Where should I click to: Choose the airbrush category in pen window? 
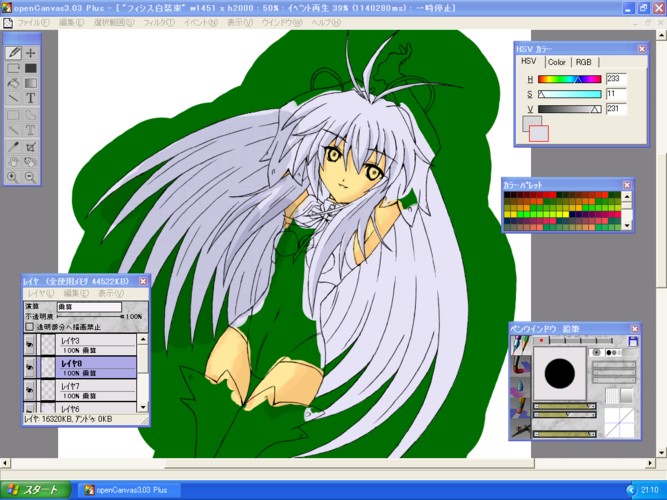tap(521, 428)
